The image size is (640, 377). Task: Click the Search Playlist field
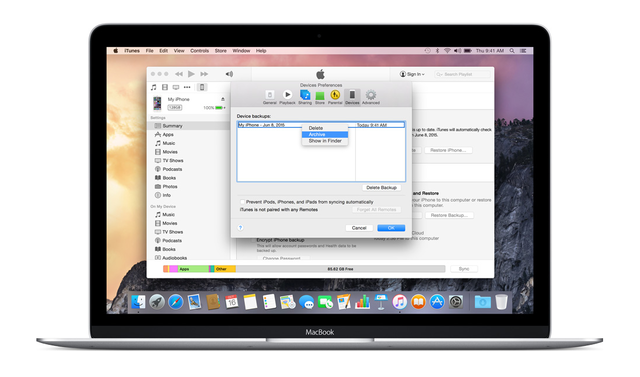[462, 74]
